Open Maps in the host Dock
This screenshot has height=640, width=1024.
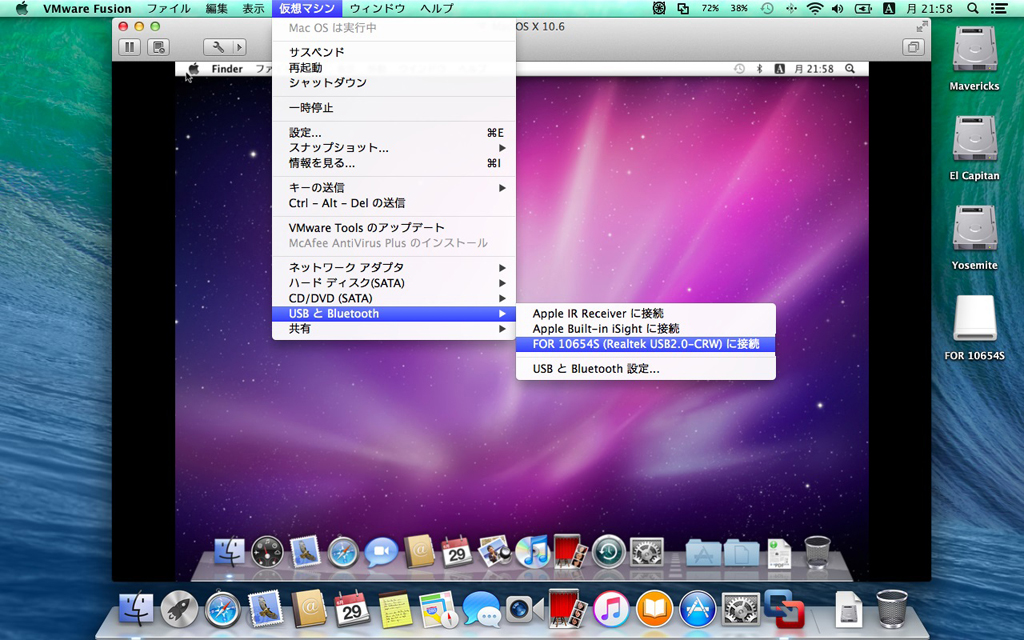coord(438,609)
